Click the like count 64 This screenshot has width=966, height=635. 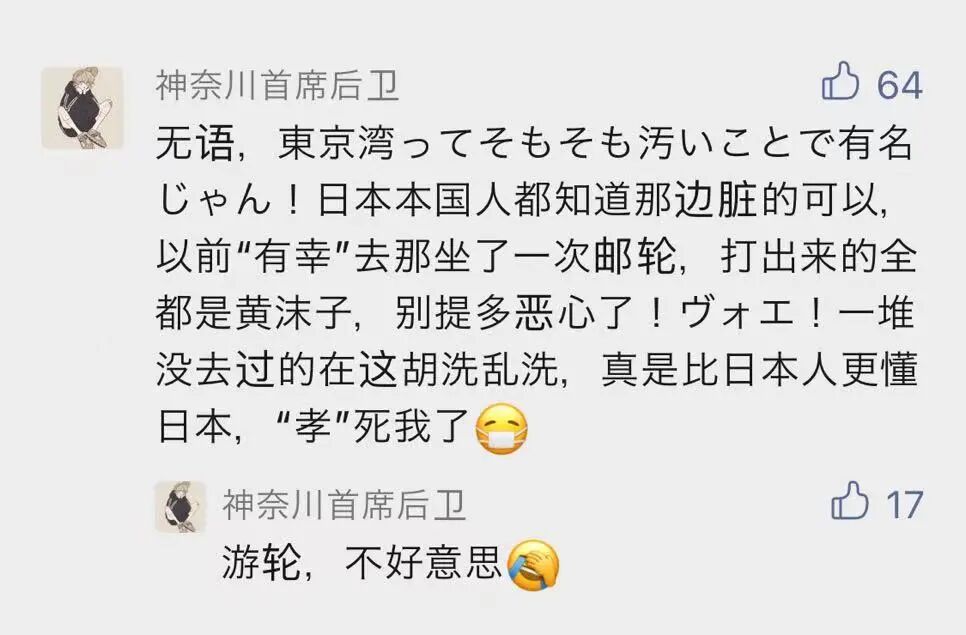coord(899,84)
